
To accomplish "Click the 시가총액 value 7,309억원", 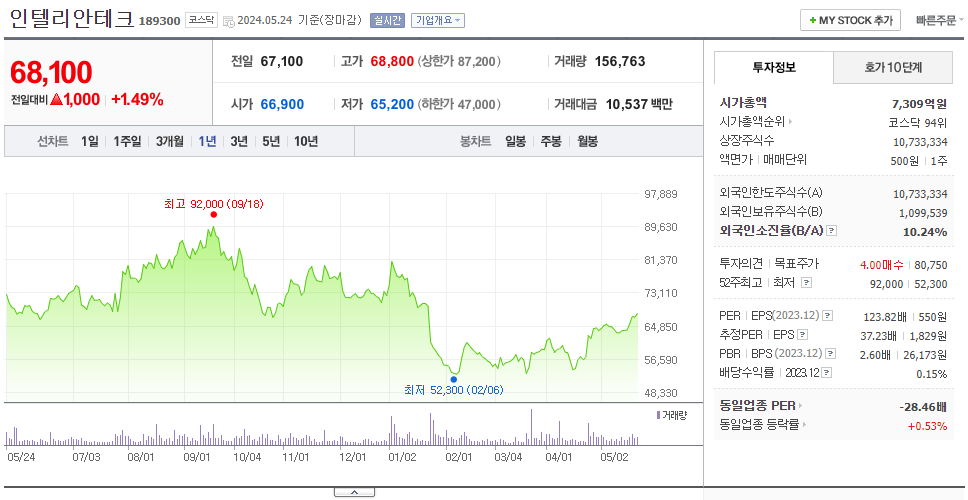I will (x=919, y=103).
